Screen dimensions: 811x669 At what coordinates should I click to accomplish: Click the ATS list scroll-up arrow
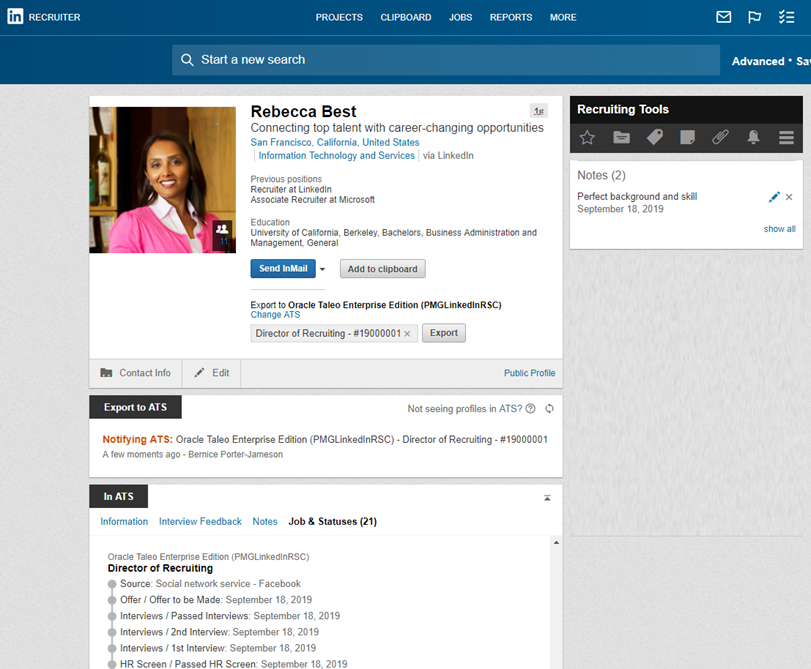(x=556, y=543)
